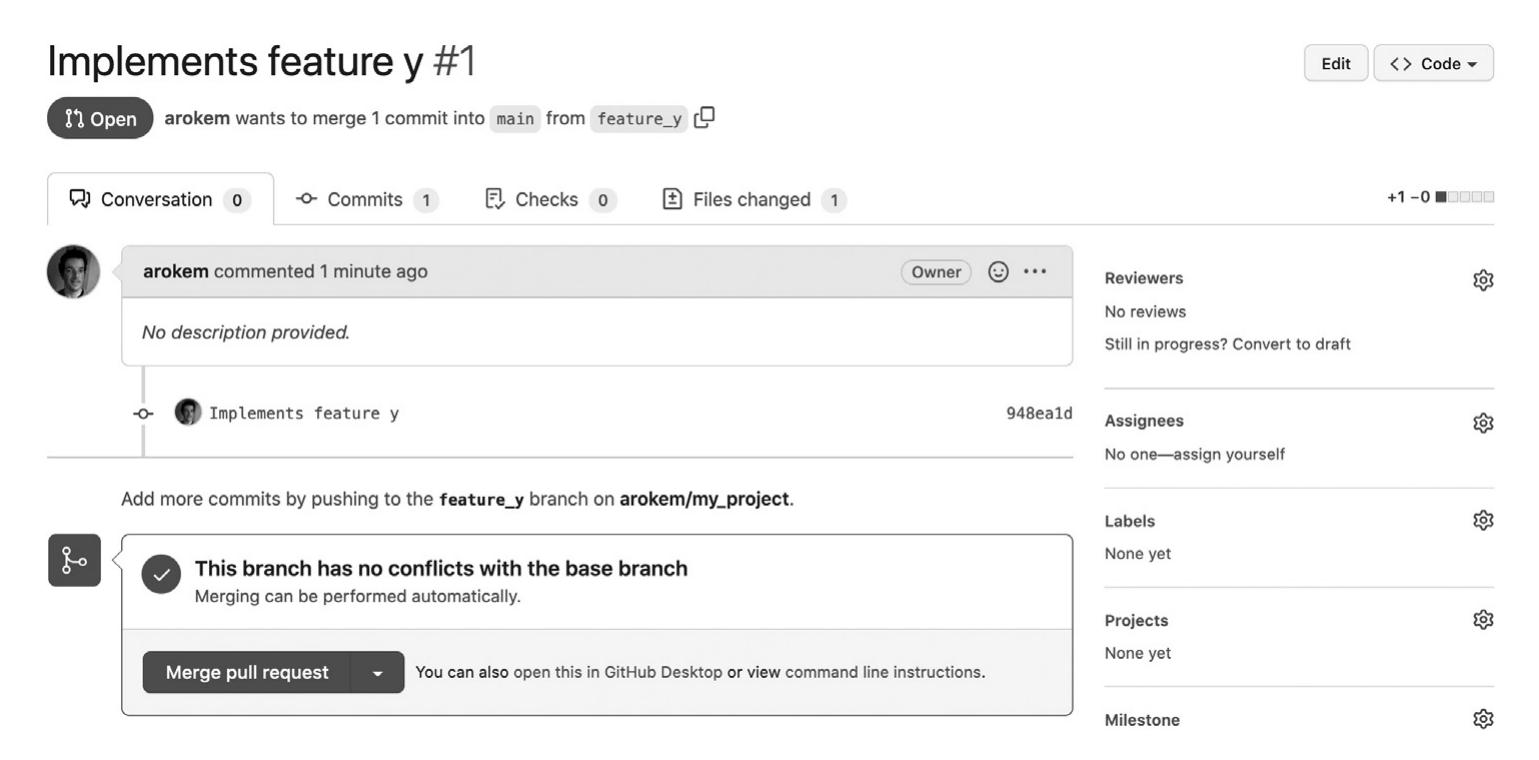Viewport: 1539px width, 760px height.
Task: Expand the Merge pull request dropdown arrow
Action: pos(377,673)
